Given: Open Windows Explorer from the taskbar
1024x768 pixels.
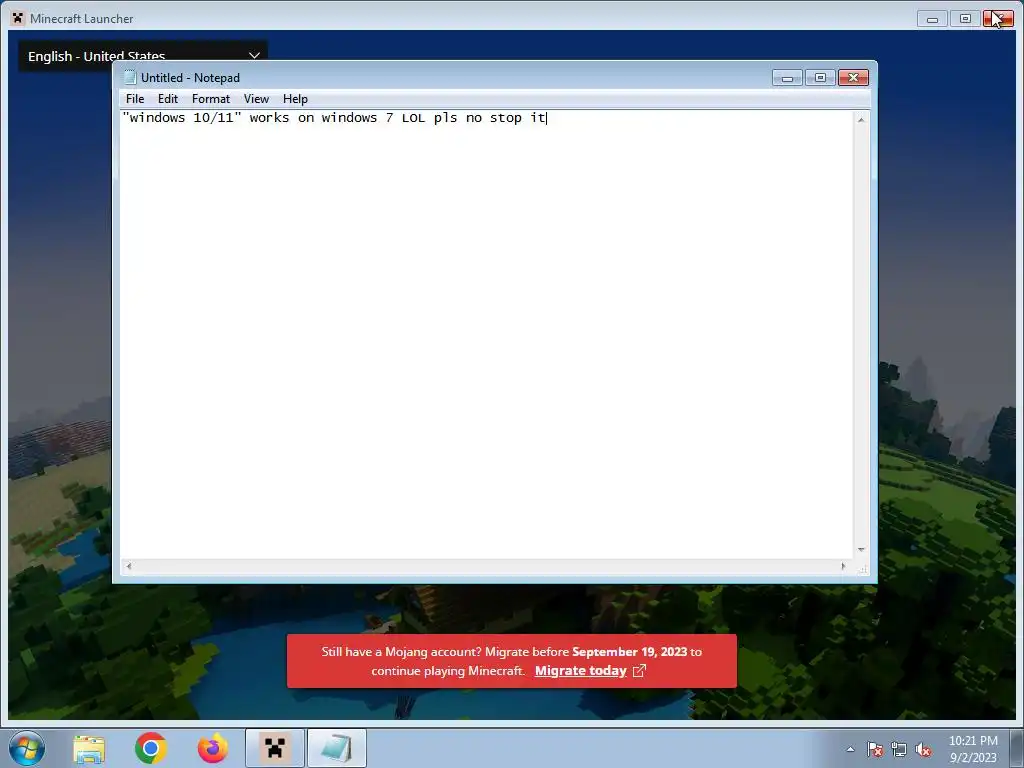Looking at the screenshot, I should point(89,748).
